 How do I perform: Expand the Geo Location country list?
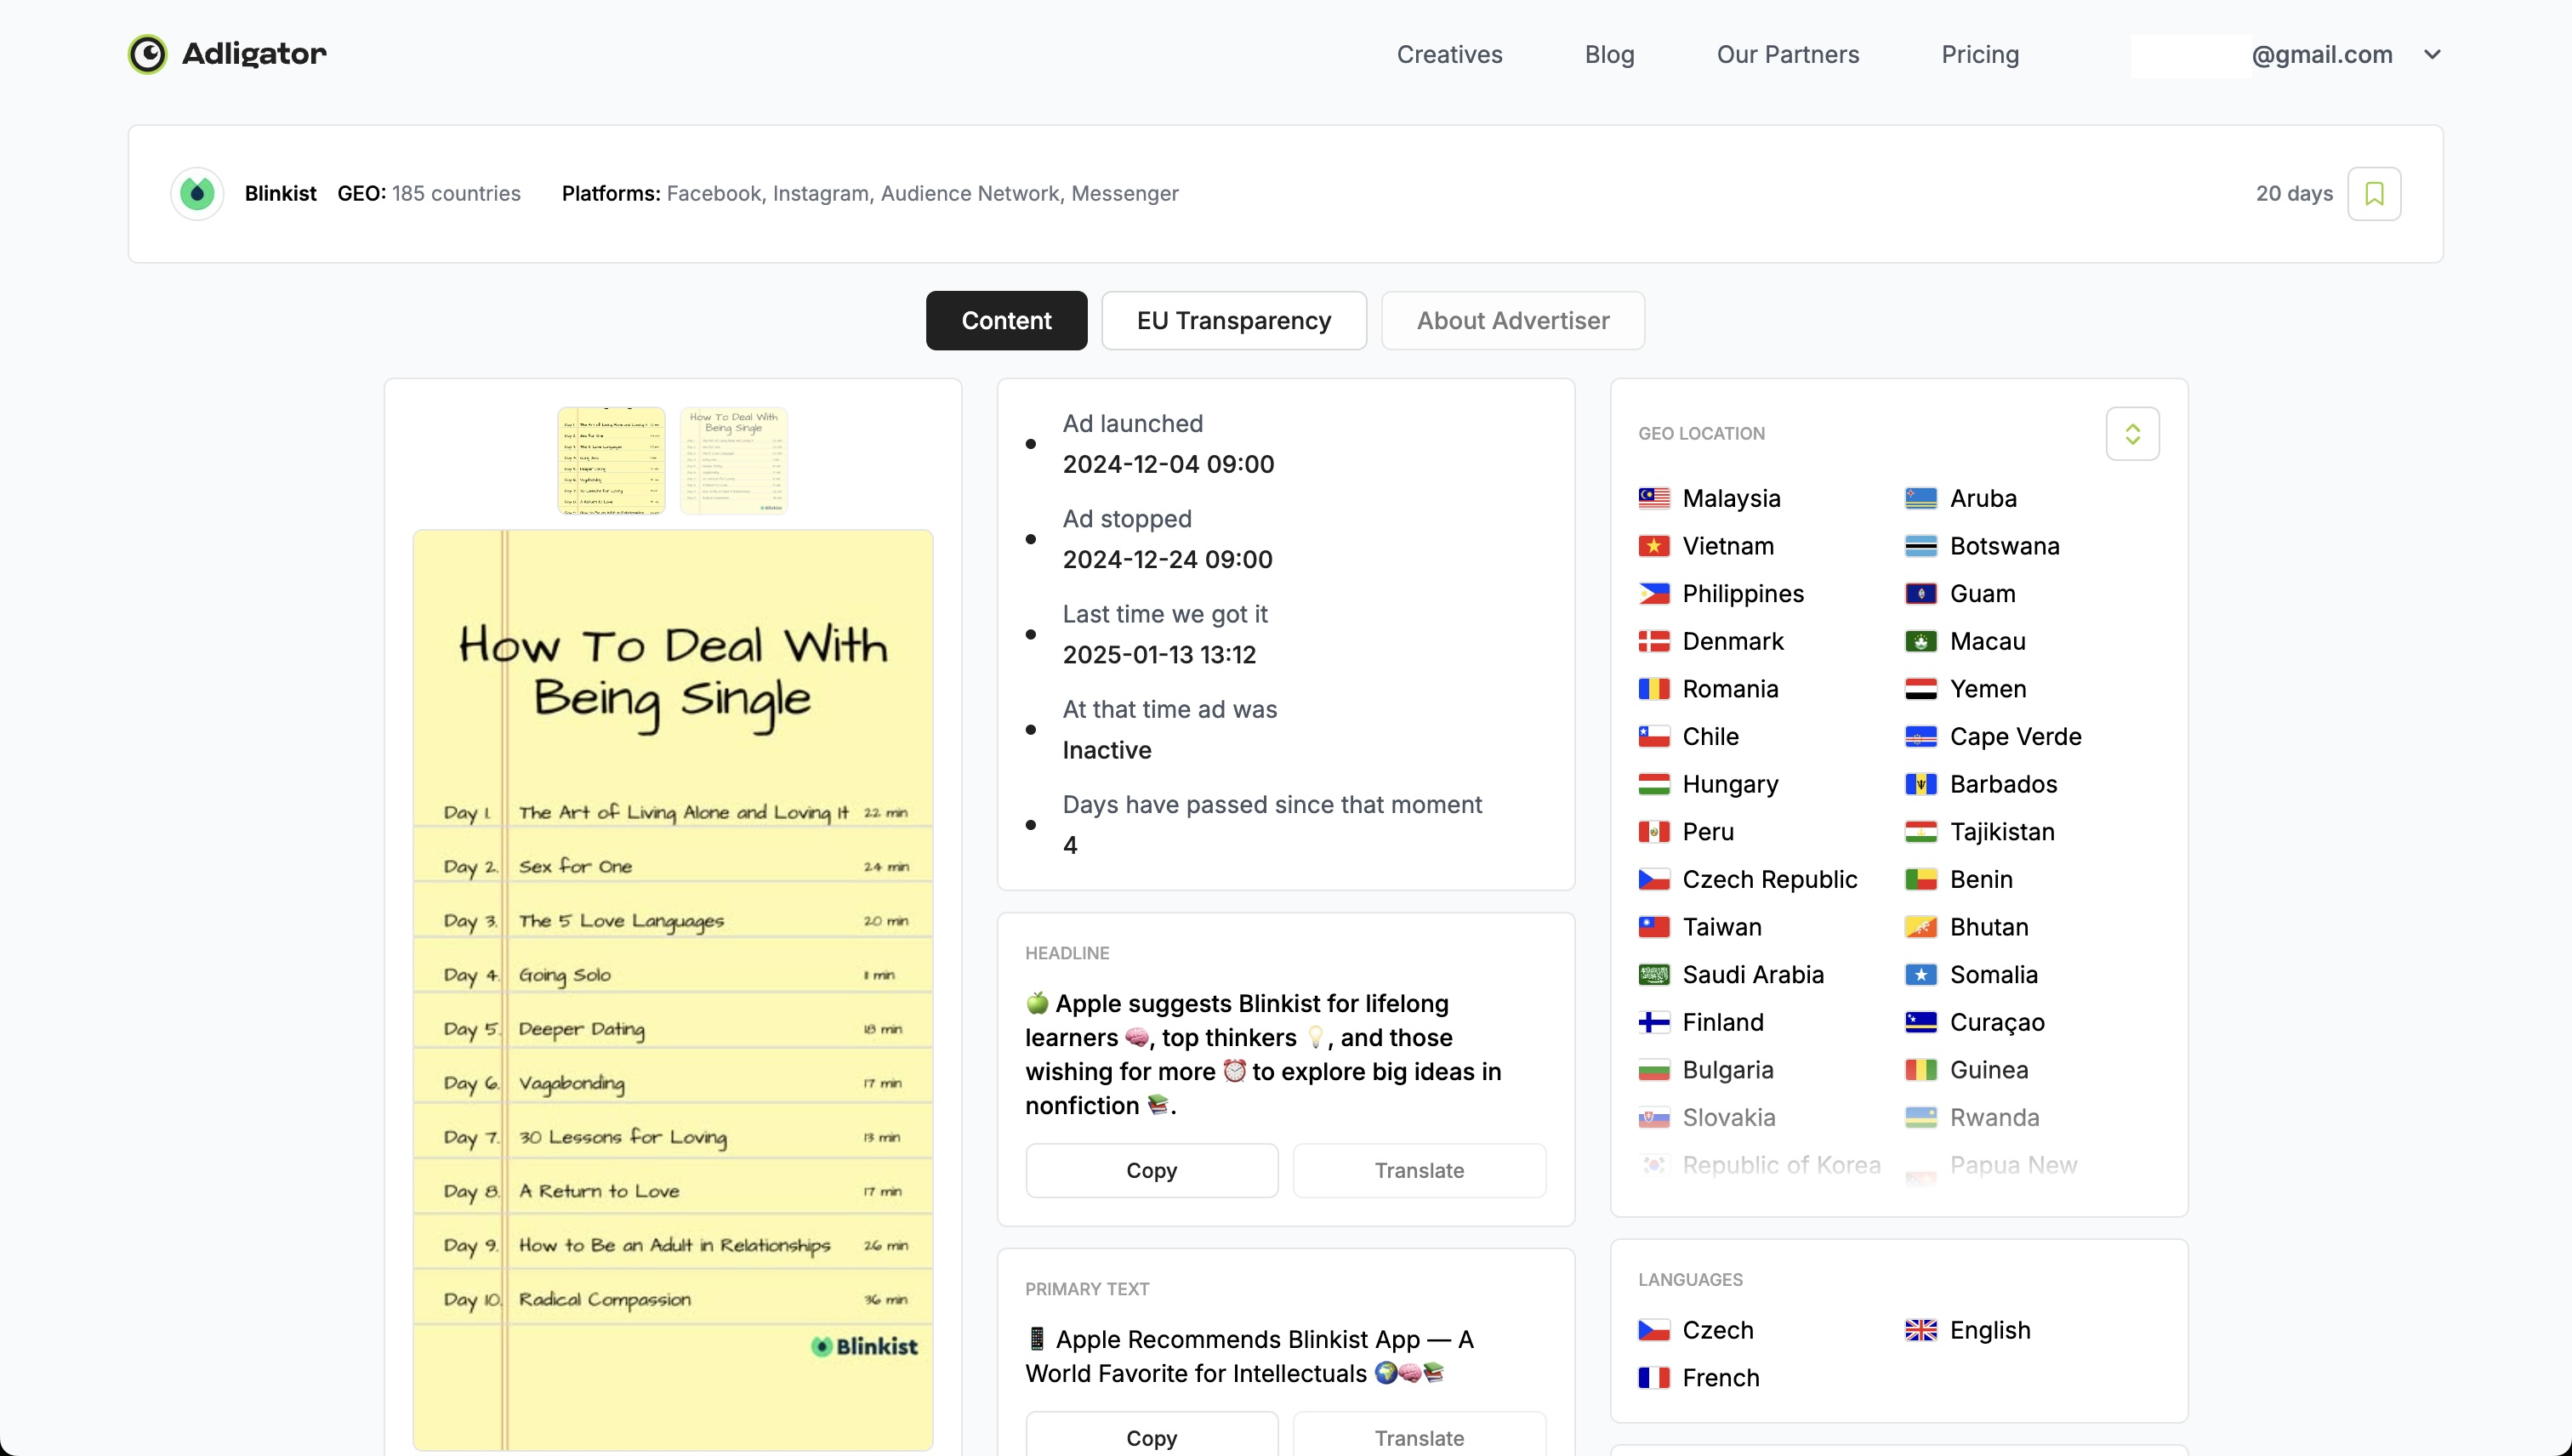coord(2132,434)
